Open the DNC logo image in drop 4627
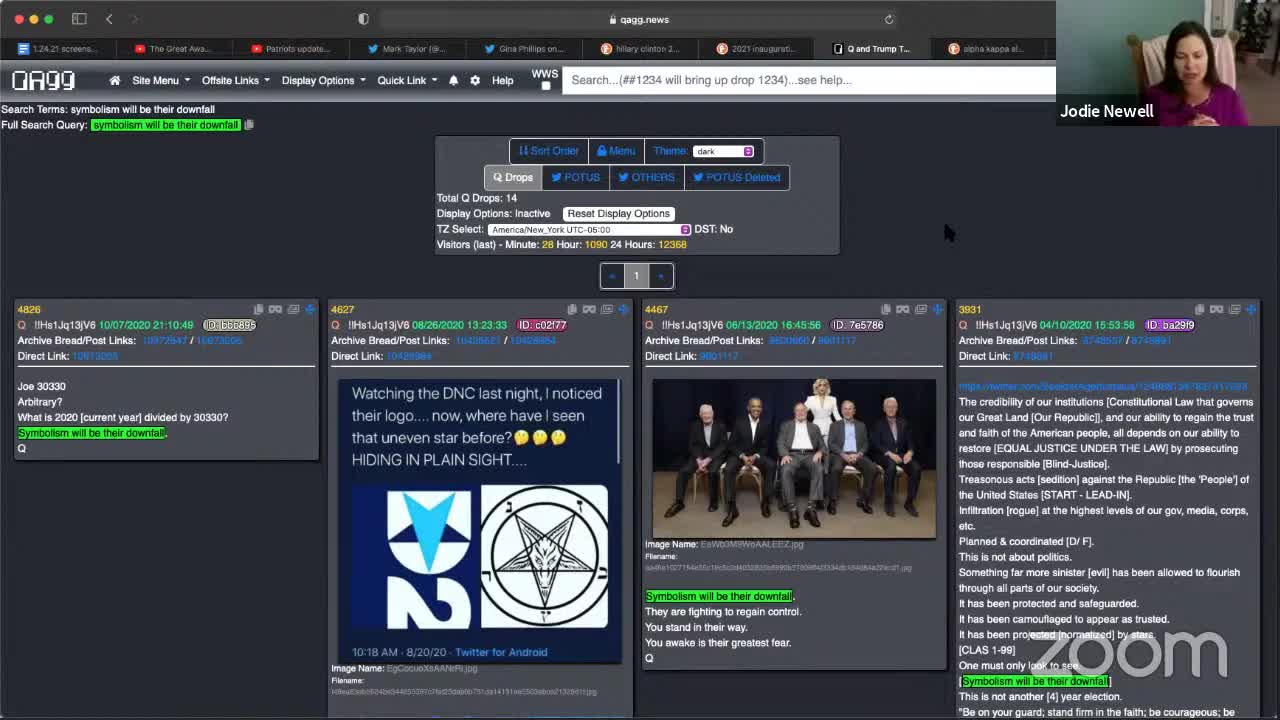This screenshot has width=1280, height=720. click(x=479, y=520)
